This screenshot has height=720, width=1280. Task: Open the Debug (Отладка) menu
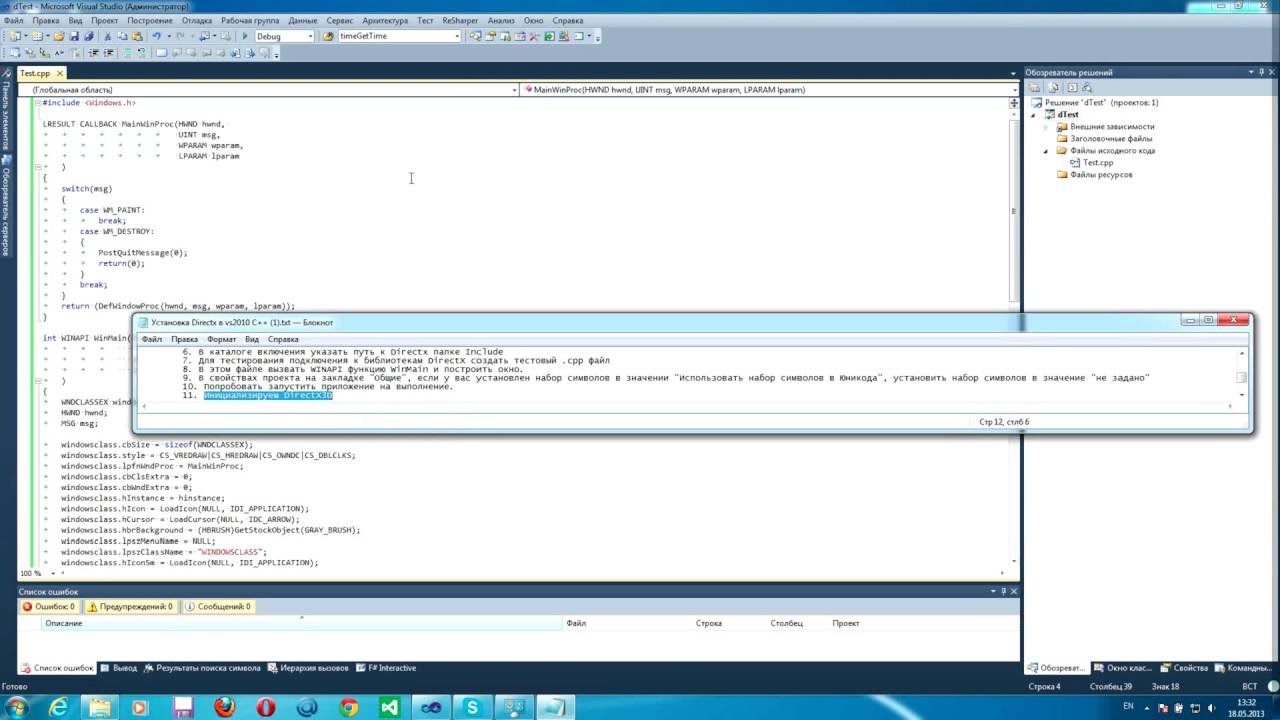(x=197, y=20)
